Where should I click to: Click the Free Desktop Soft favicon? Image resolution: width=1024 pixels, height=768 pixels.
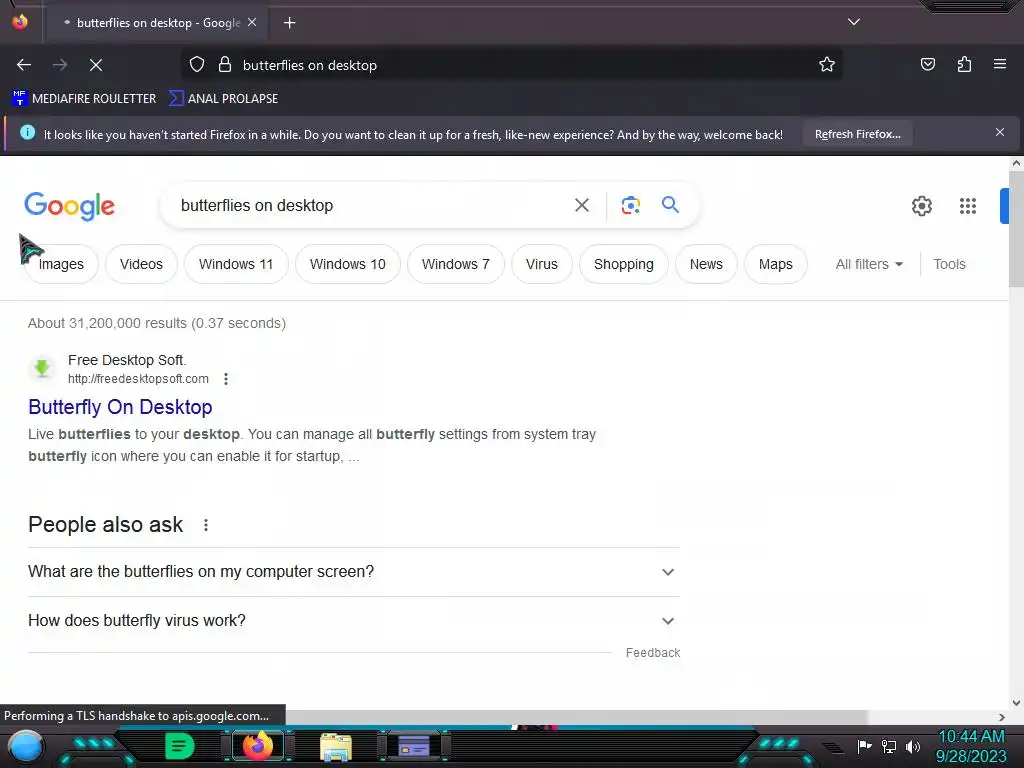pos(42,368)
